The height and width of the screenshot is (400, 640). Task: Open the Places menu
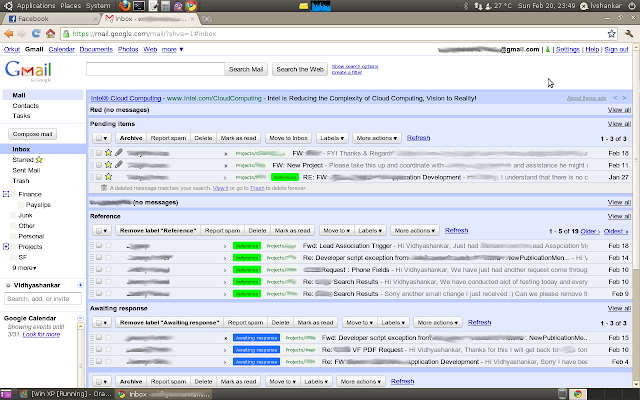[70, 6]
